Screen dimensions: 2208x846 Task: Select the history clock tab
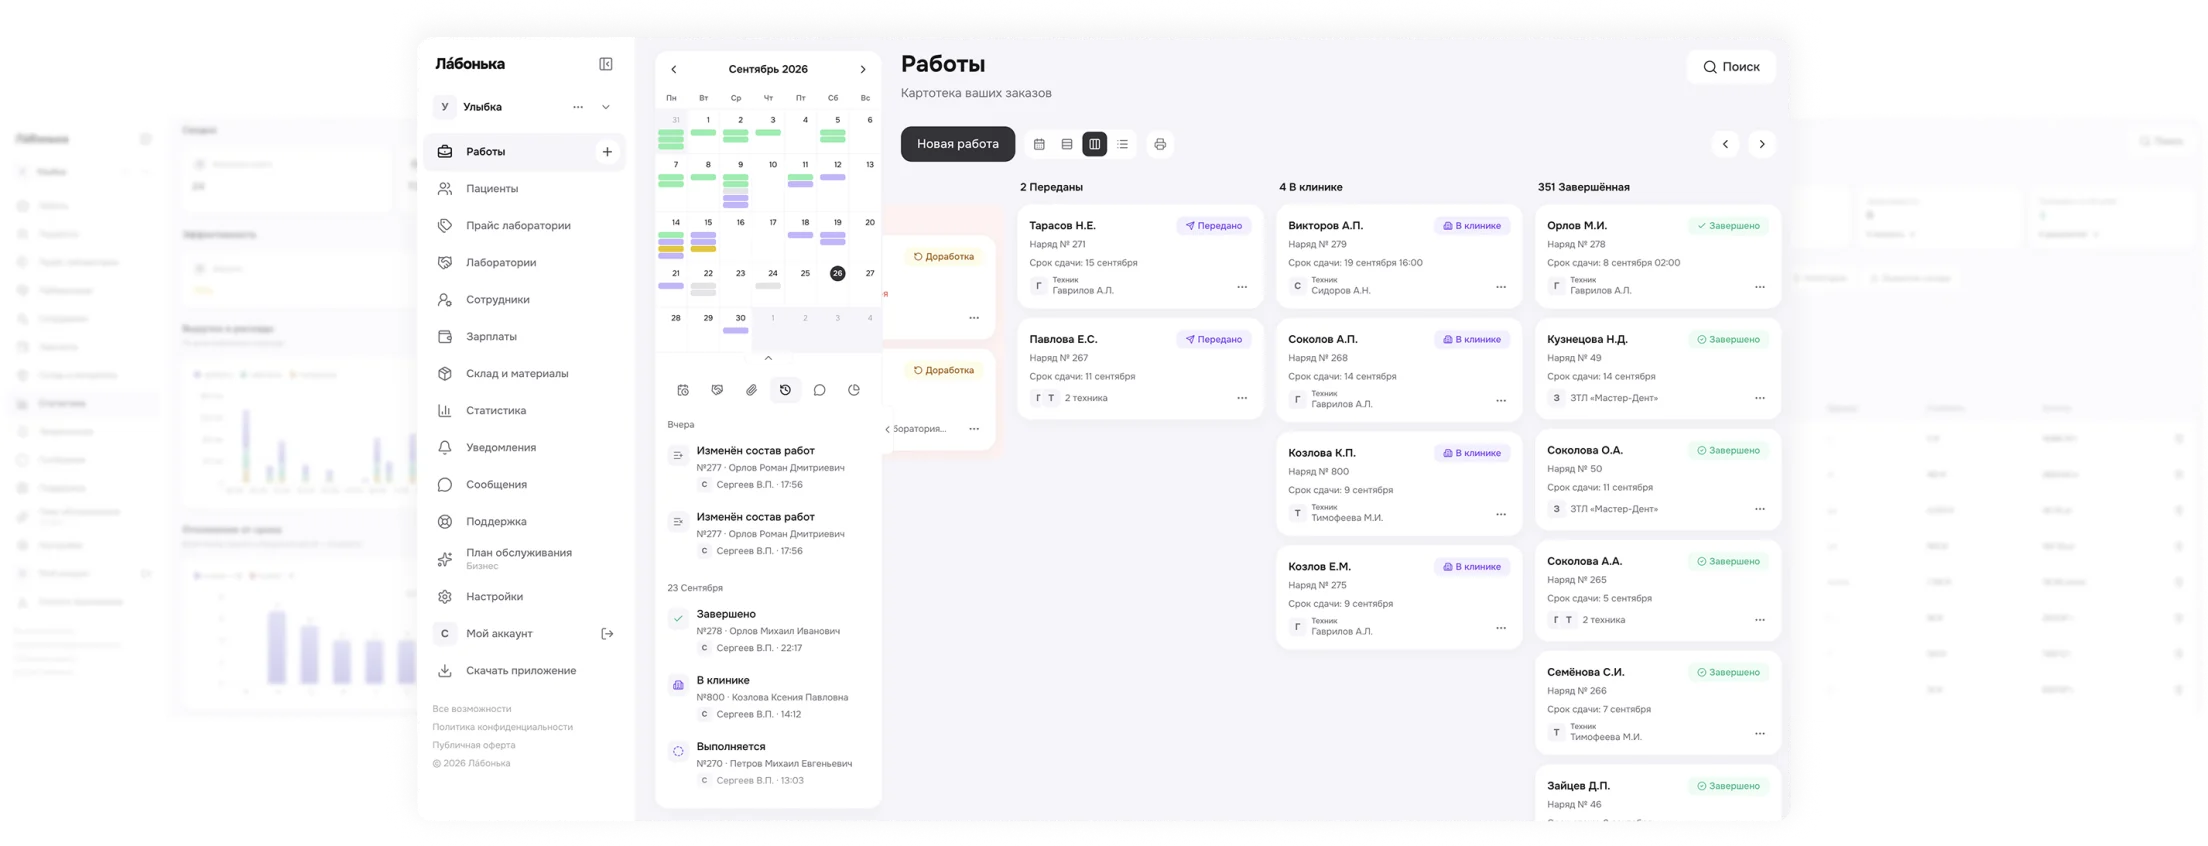click(x=785, y=390)
